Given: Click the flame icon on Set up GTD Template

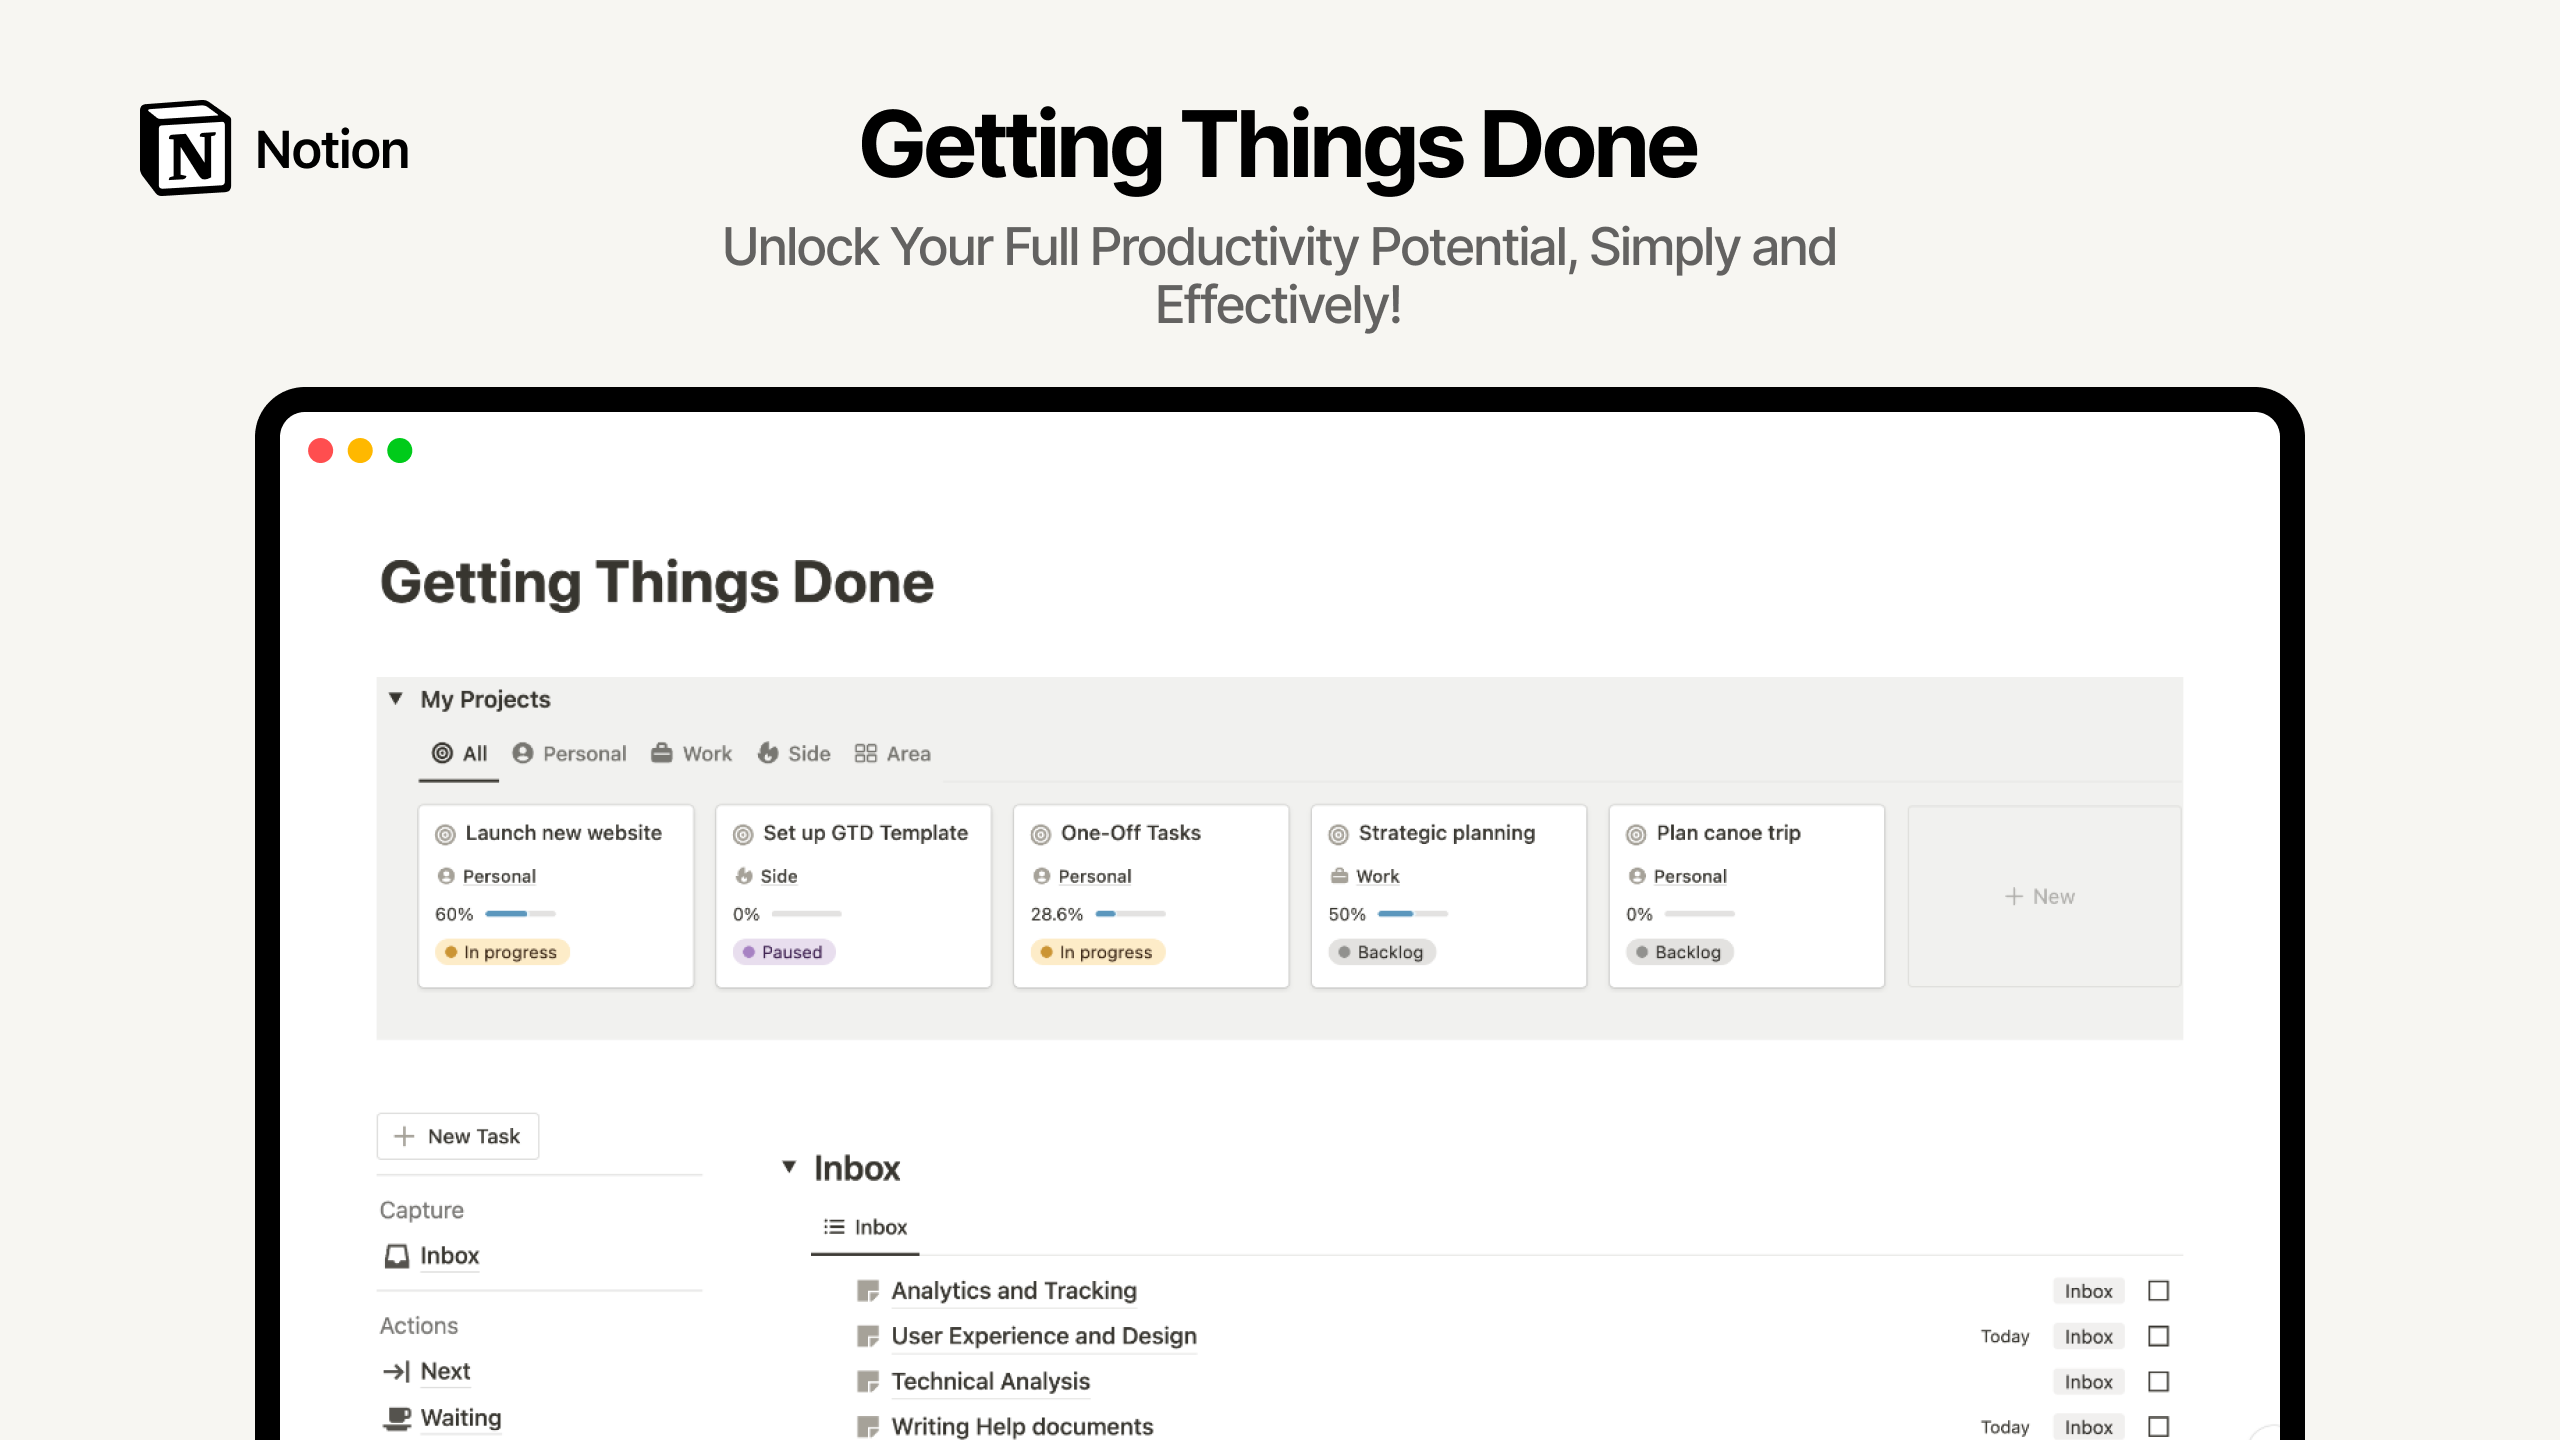Looking at the screenshot, I should pos(744,876).
